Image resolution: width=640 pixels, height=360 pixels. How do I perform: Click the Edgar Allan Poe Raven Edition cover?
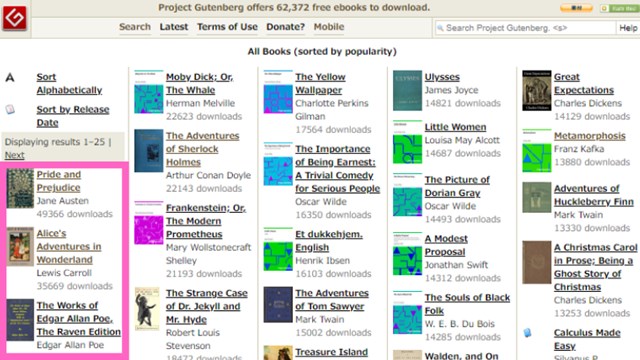[20, 320]
